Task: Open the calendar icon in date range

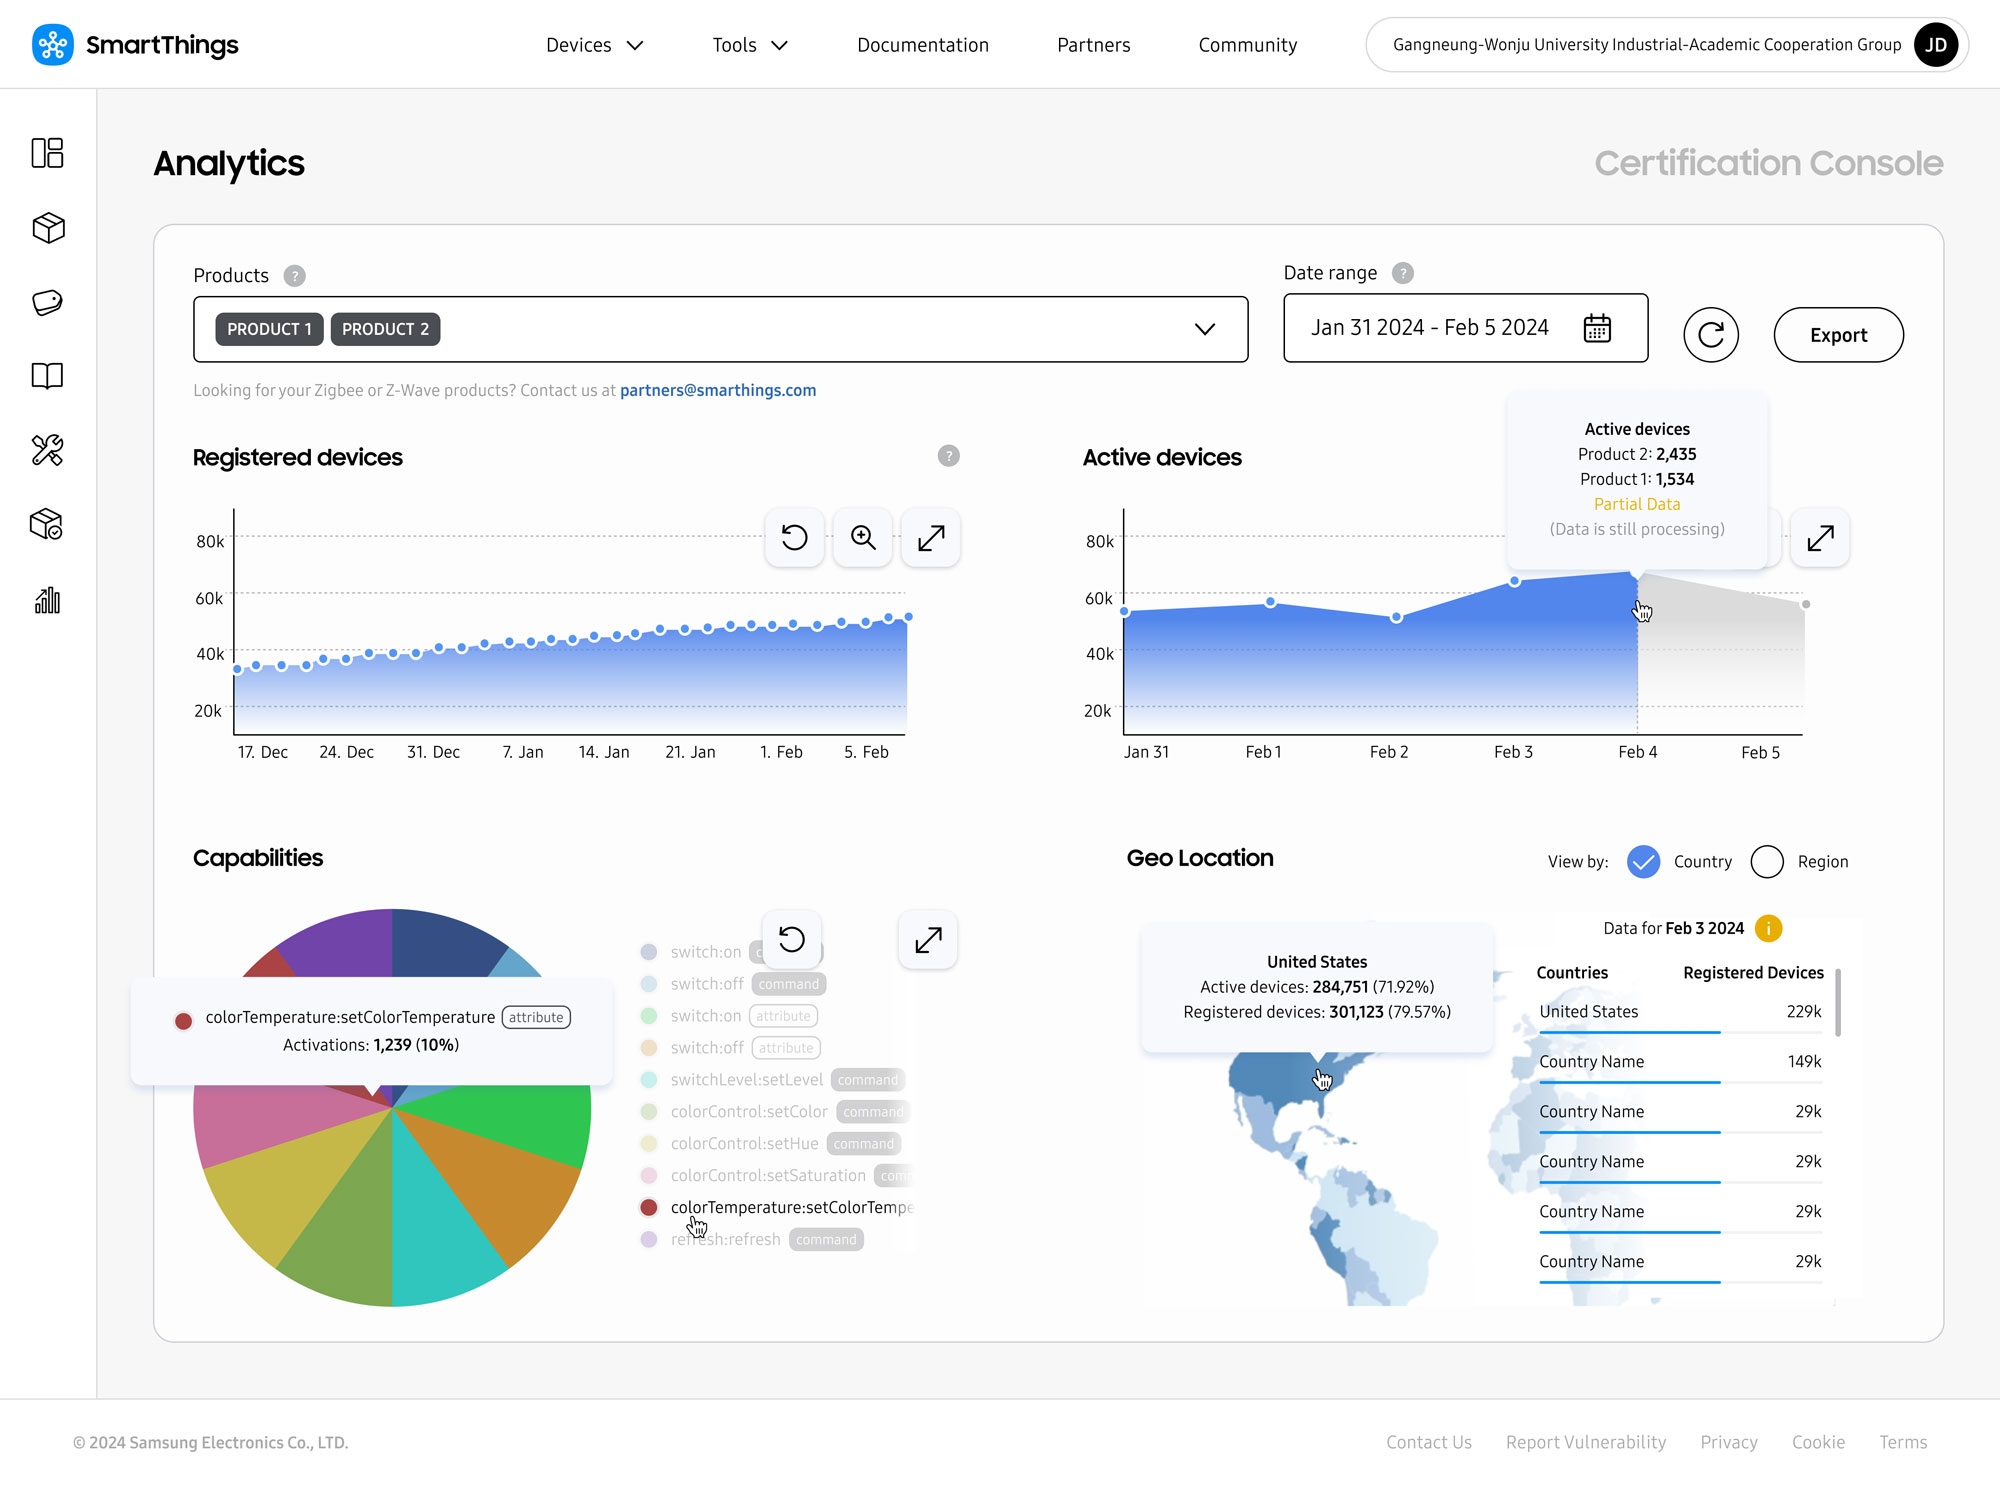Action: click(1597, 328)
